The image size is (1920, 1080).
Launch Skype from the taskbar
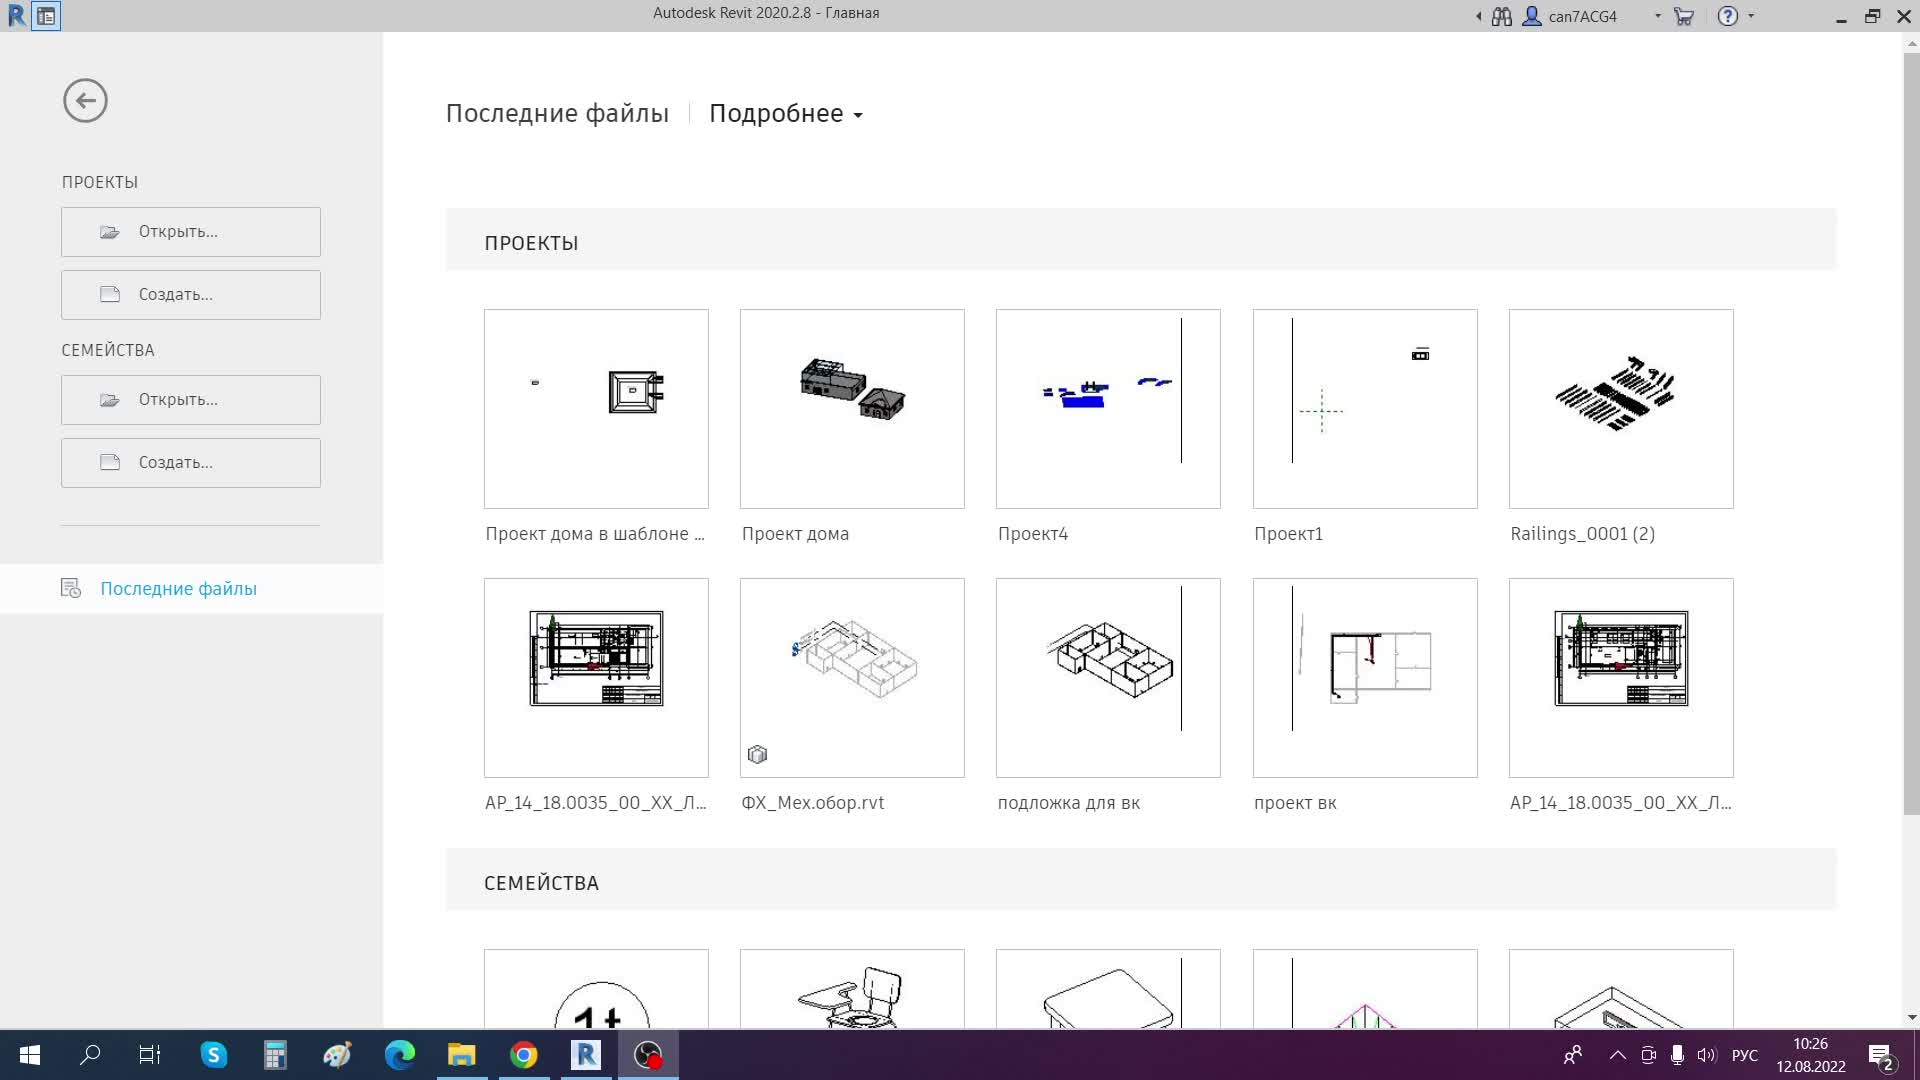point(214,1055)
